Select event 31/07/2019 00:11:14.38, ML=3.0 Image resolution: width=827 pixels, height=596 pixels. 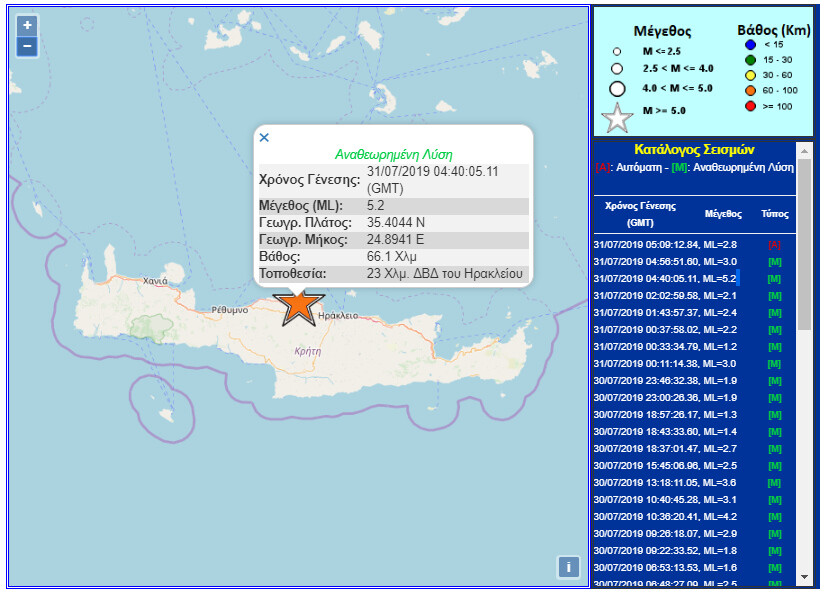click(x=665, y=363)
